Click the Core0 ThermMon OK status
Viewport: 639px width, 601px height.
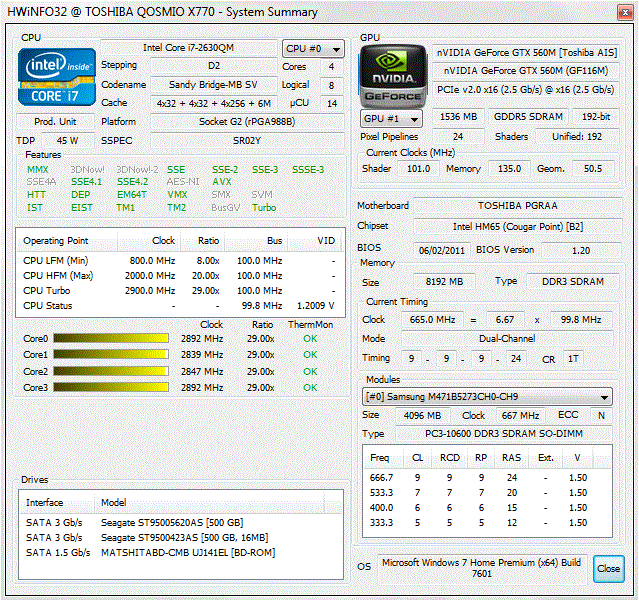click(x=310, y=339)
